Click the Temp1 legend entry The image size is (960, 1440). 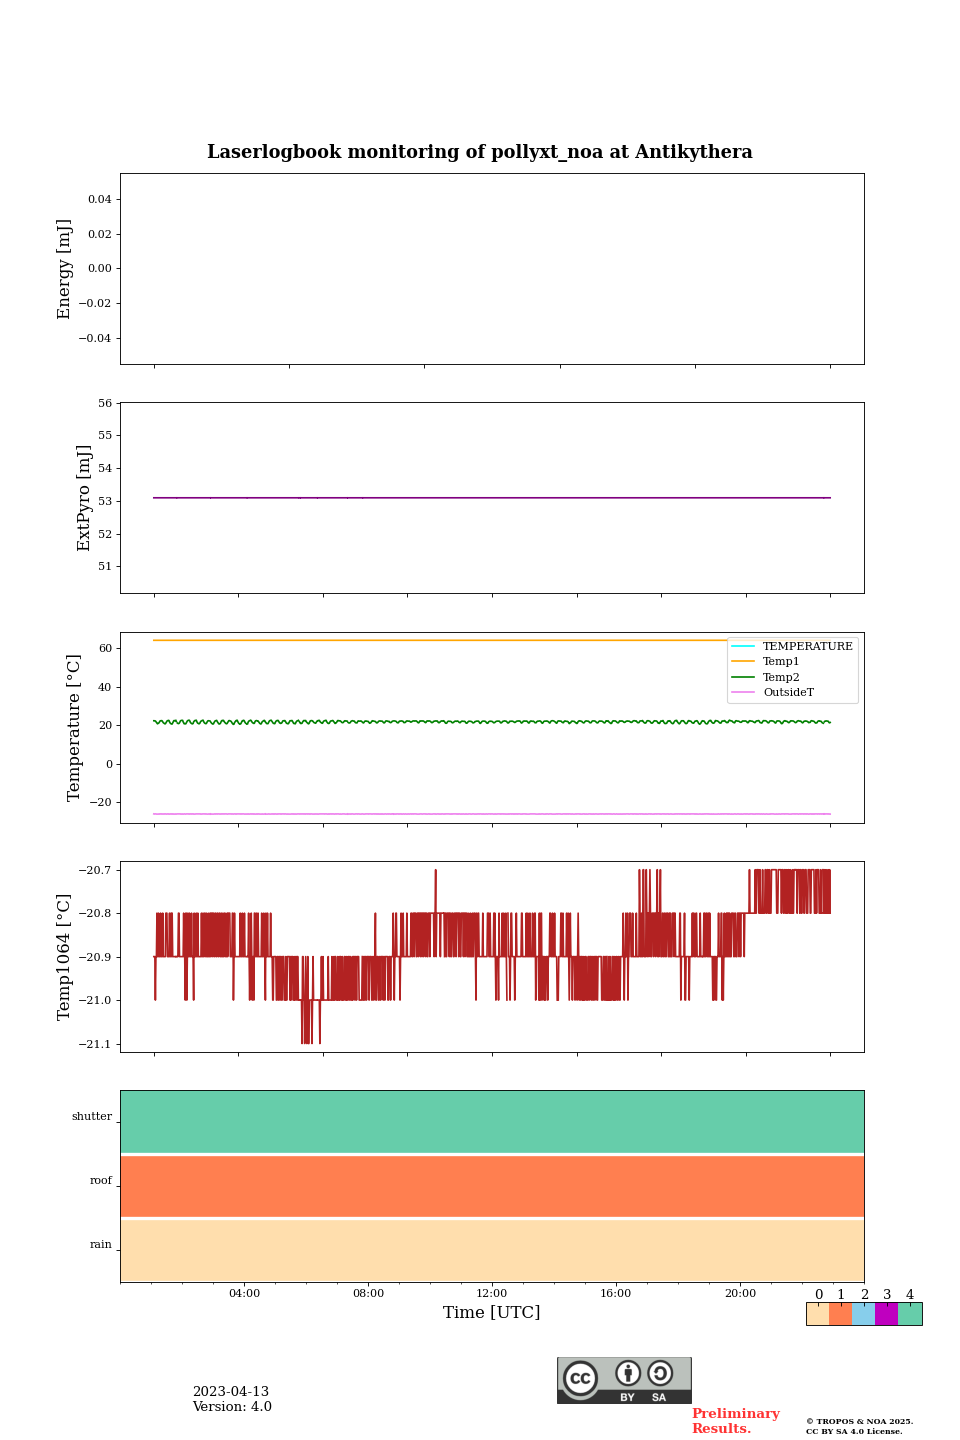(x=766, y=661)
